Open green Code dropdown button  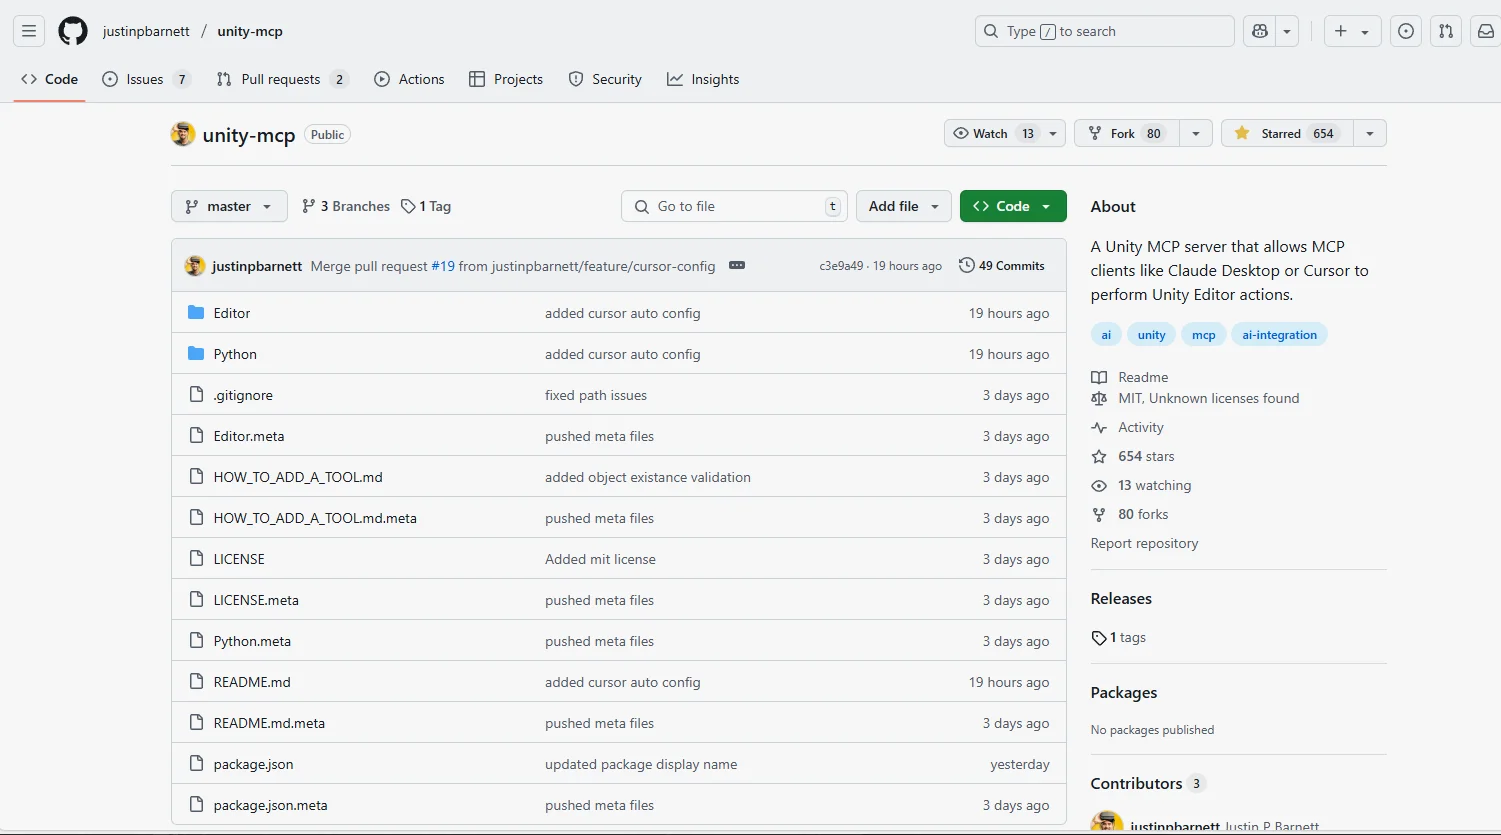point(1013,206)
